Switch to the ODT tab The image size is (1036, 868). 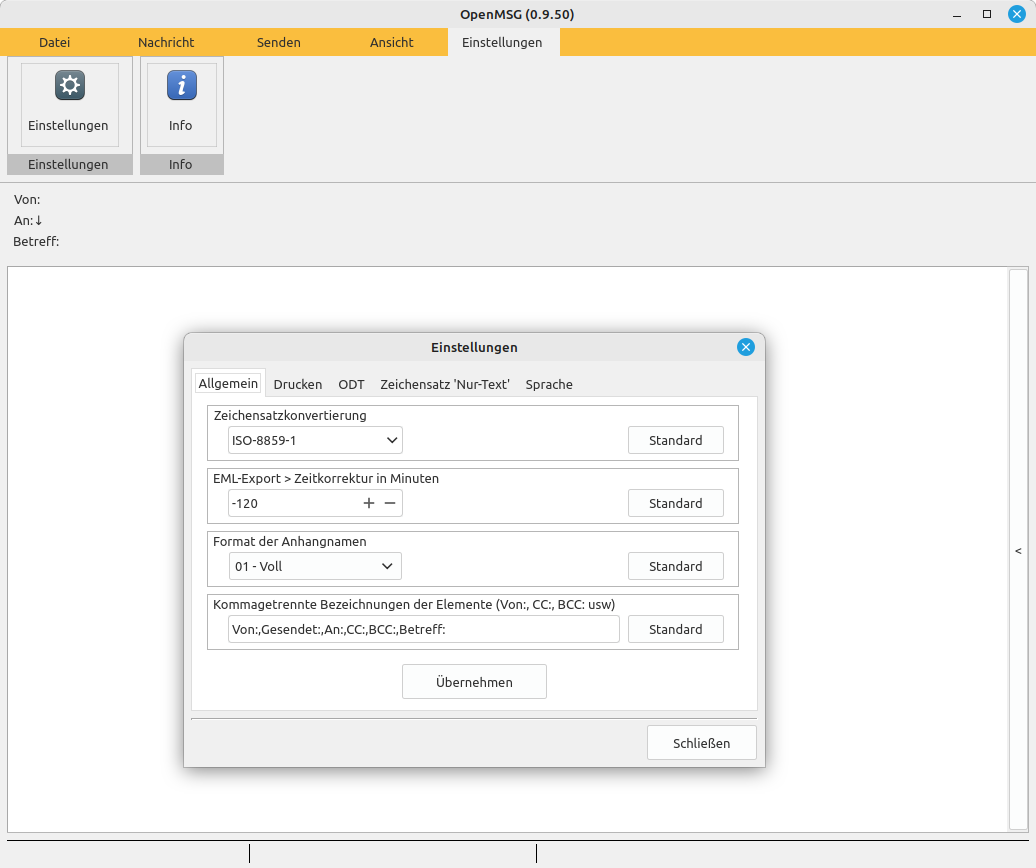[x=351, y=384]
